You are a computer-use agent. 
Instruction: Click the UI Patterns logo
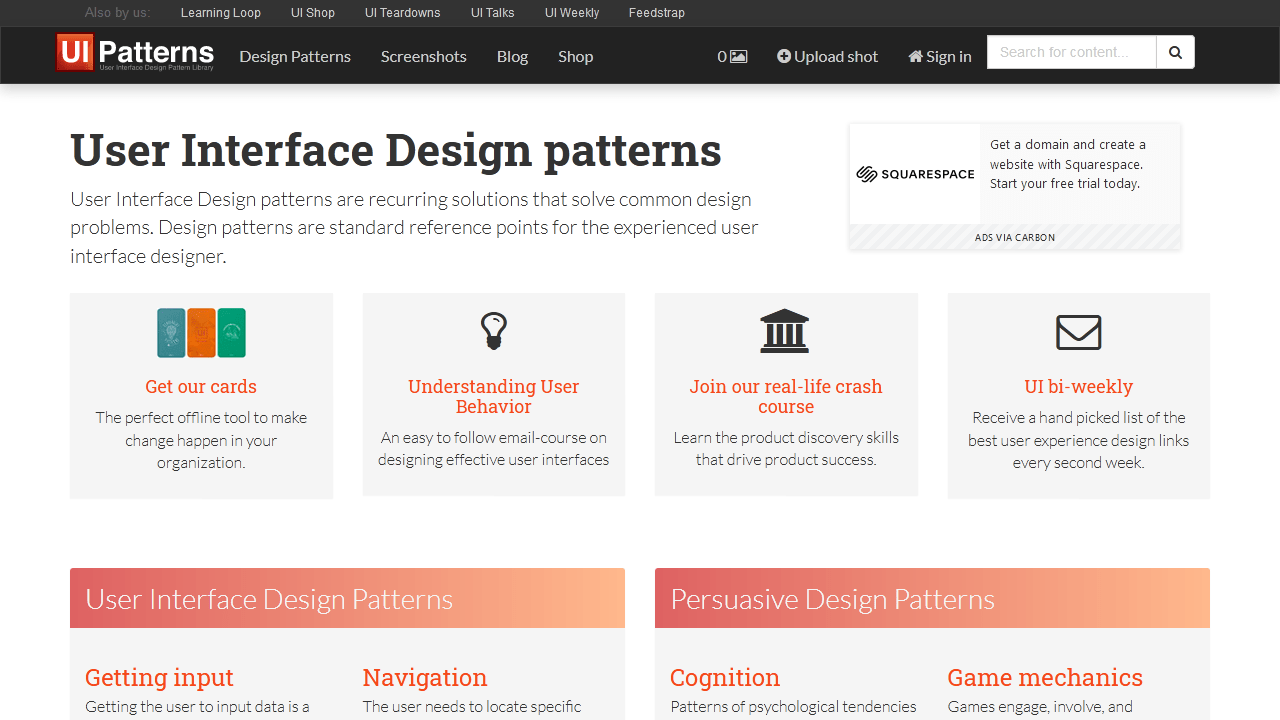point(135,53)
